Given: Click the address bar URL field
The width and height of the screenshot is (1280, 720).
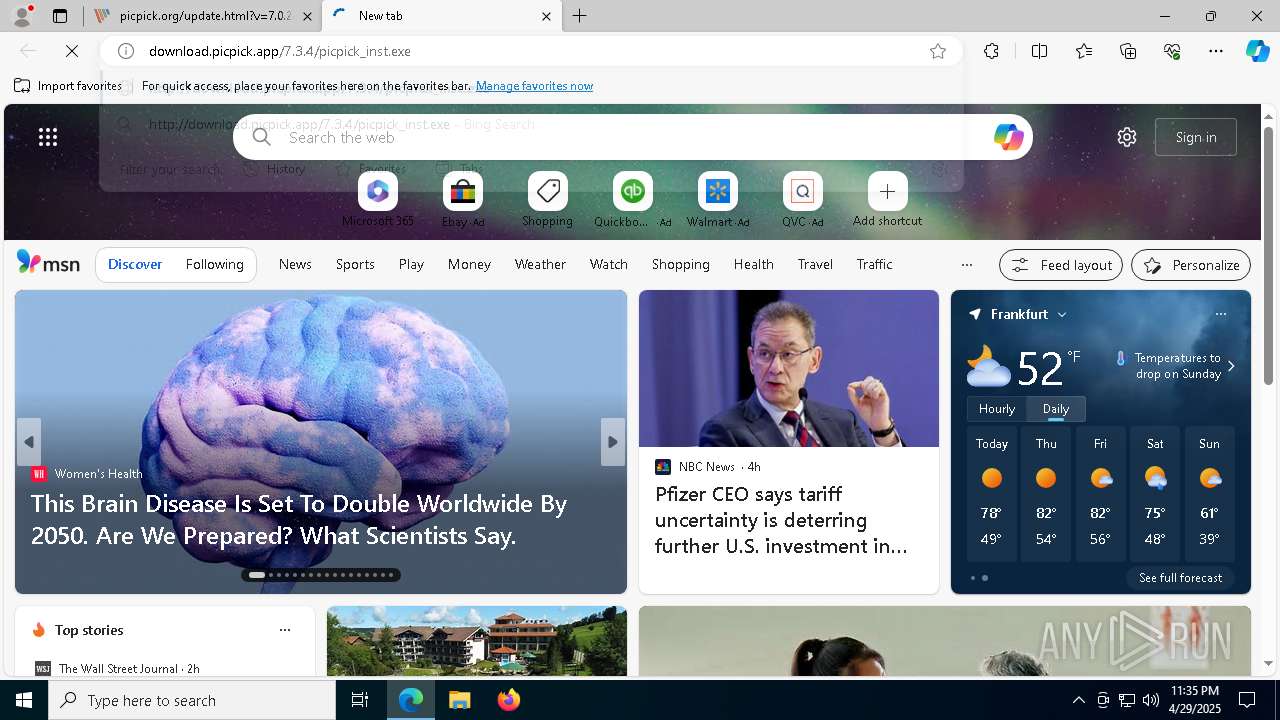Looking at the screenshot, I should [530, 51].
